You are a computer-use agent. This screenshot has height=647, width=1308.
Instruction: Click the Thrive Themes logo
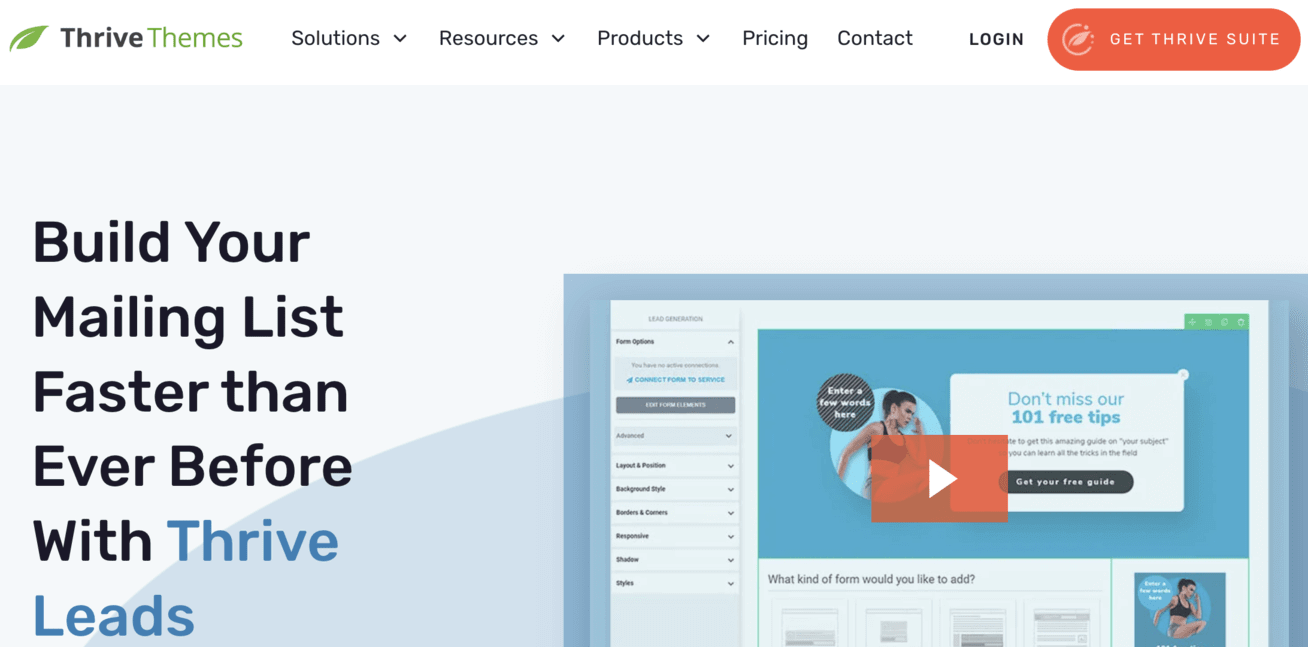(x=126, y=39)
